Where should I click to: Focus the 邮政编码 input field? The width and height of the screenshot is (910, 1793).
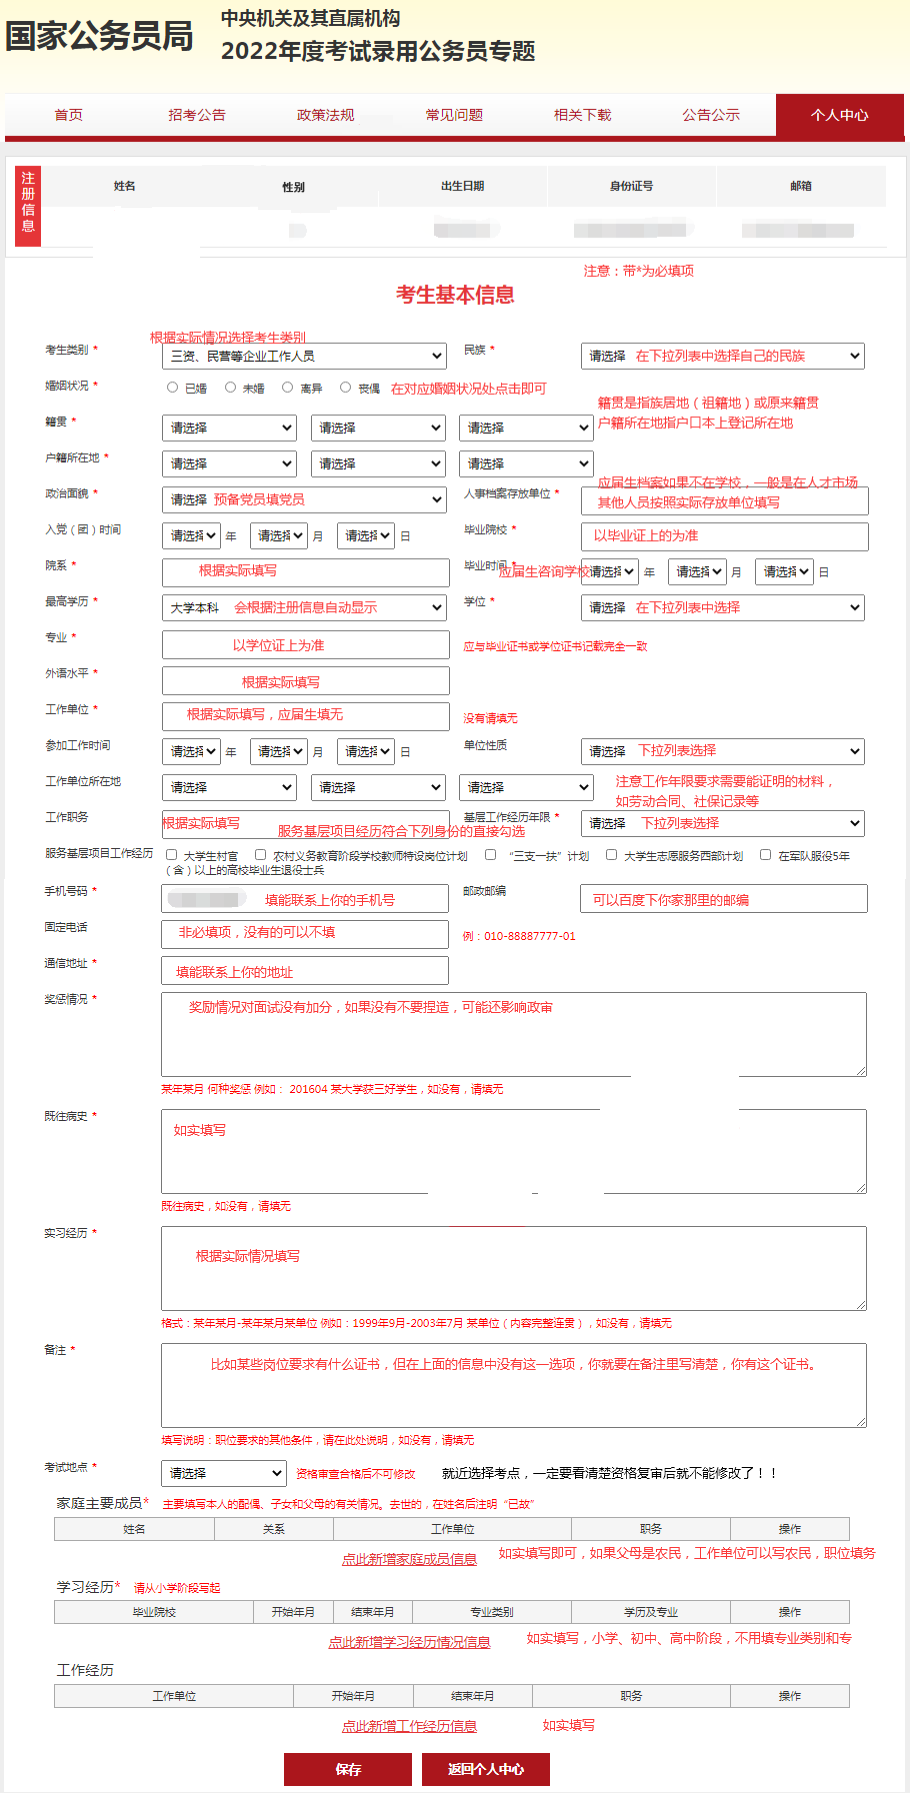click(x=724, y=899)
